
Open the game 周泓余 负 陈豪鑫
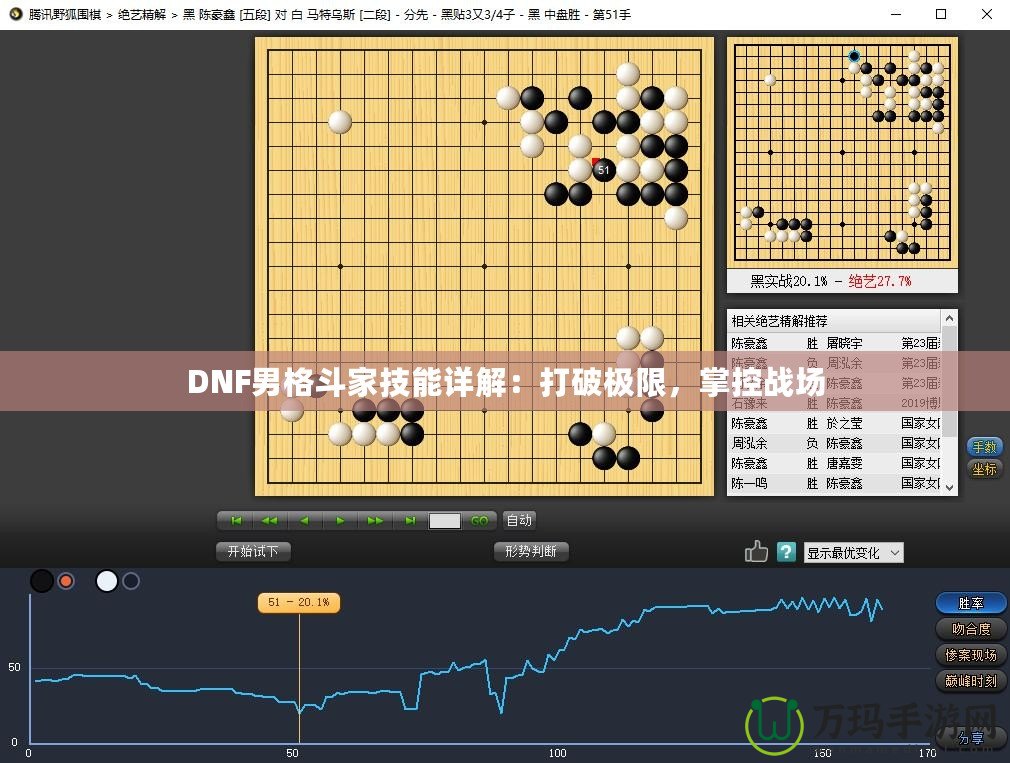click(x=835, y=443)
